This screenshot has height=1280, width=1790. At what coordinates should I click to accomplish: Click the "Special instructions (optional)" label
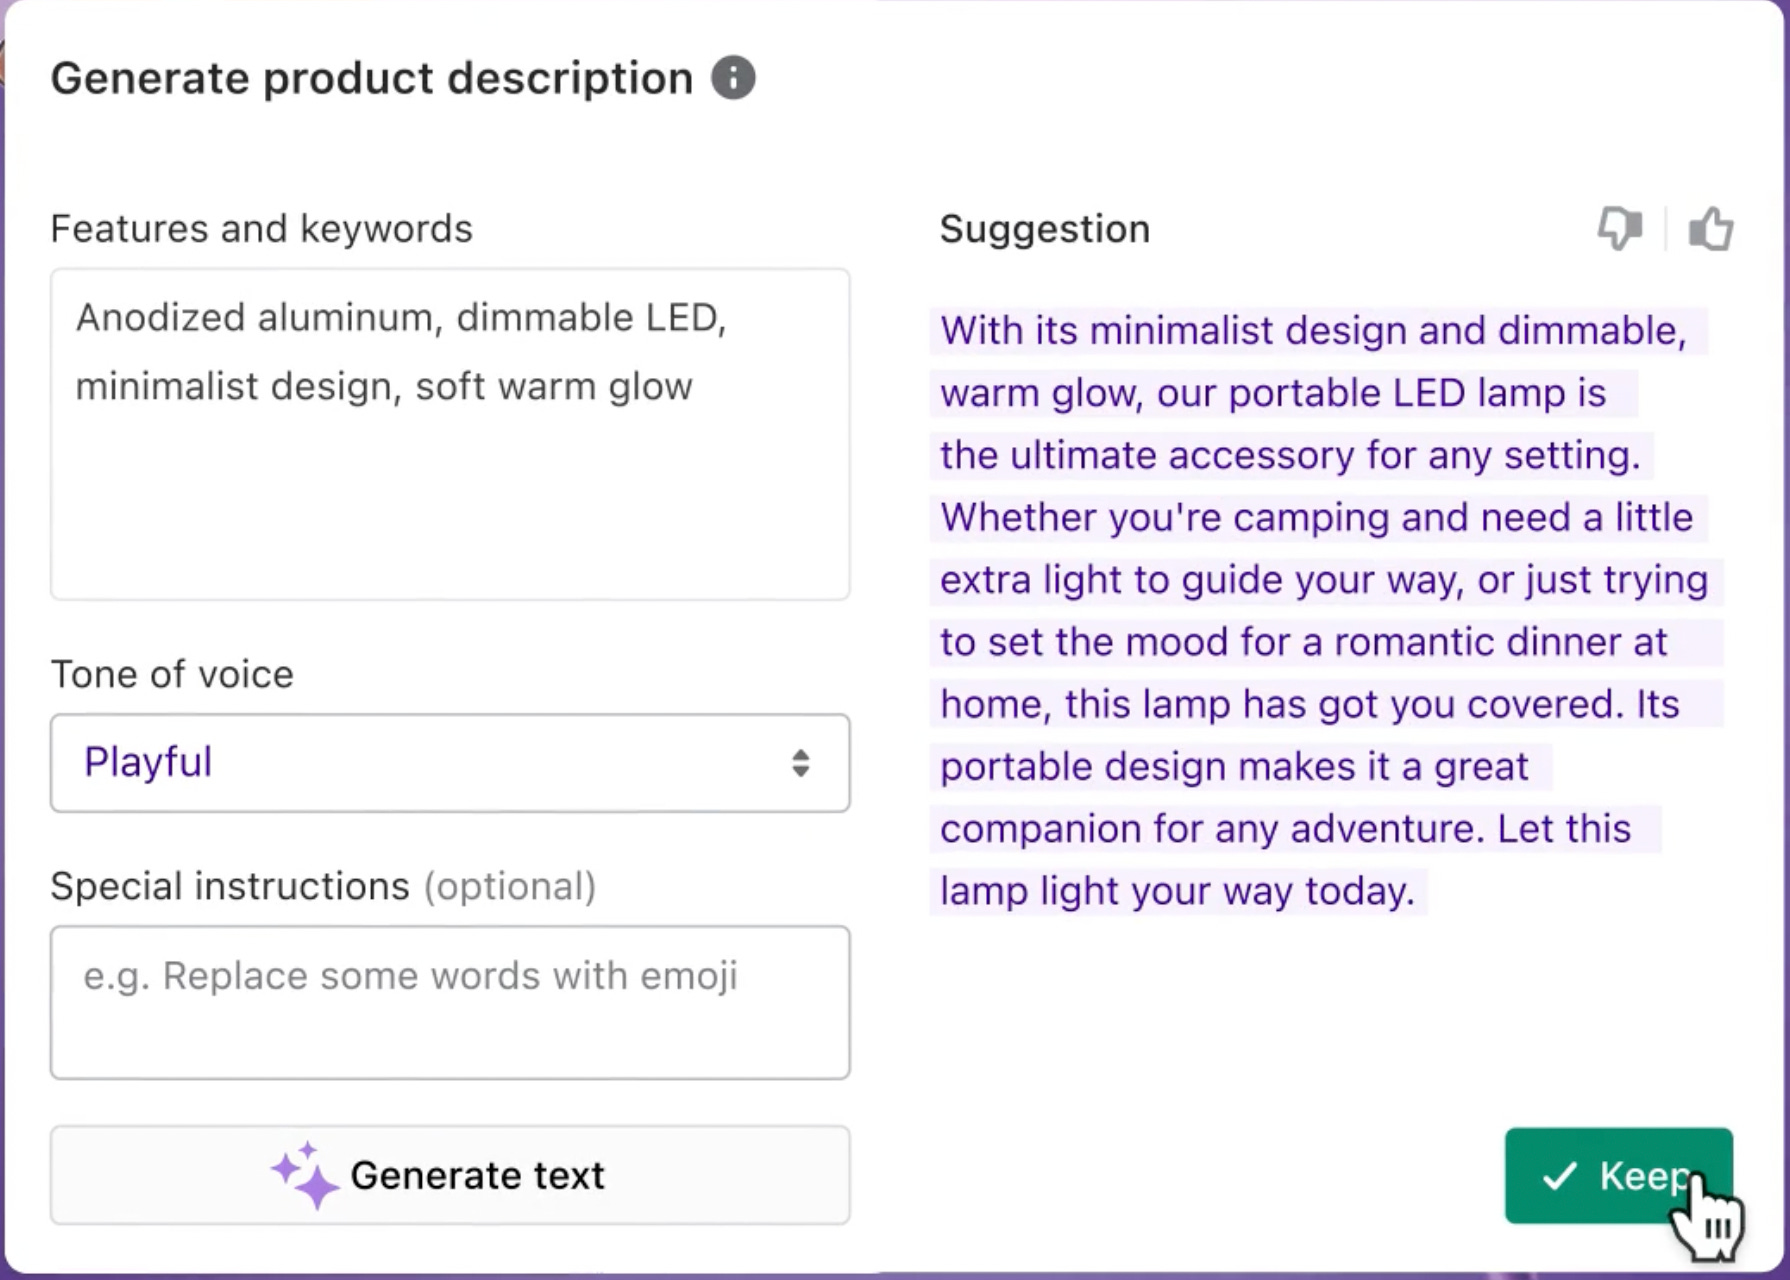(323, 886)
